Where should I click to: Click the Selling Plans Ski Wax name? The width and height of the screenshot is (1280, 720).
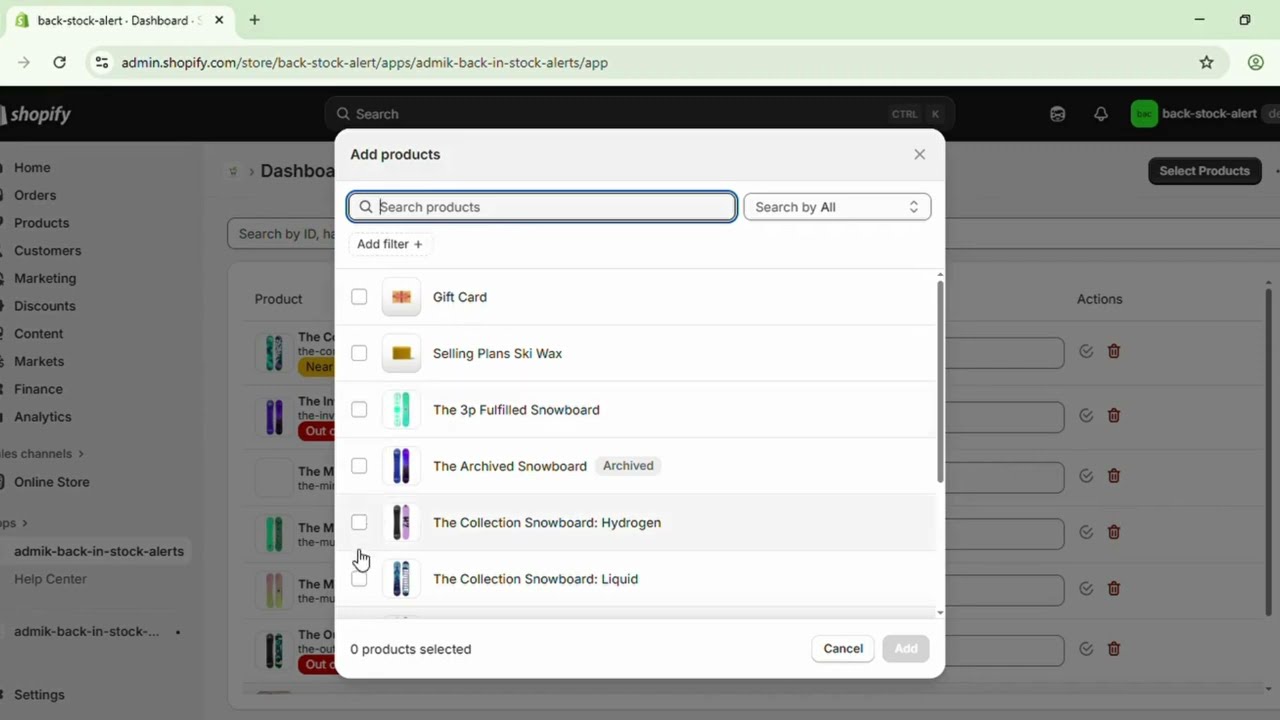click(497, 353)
